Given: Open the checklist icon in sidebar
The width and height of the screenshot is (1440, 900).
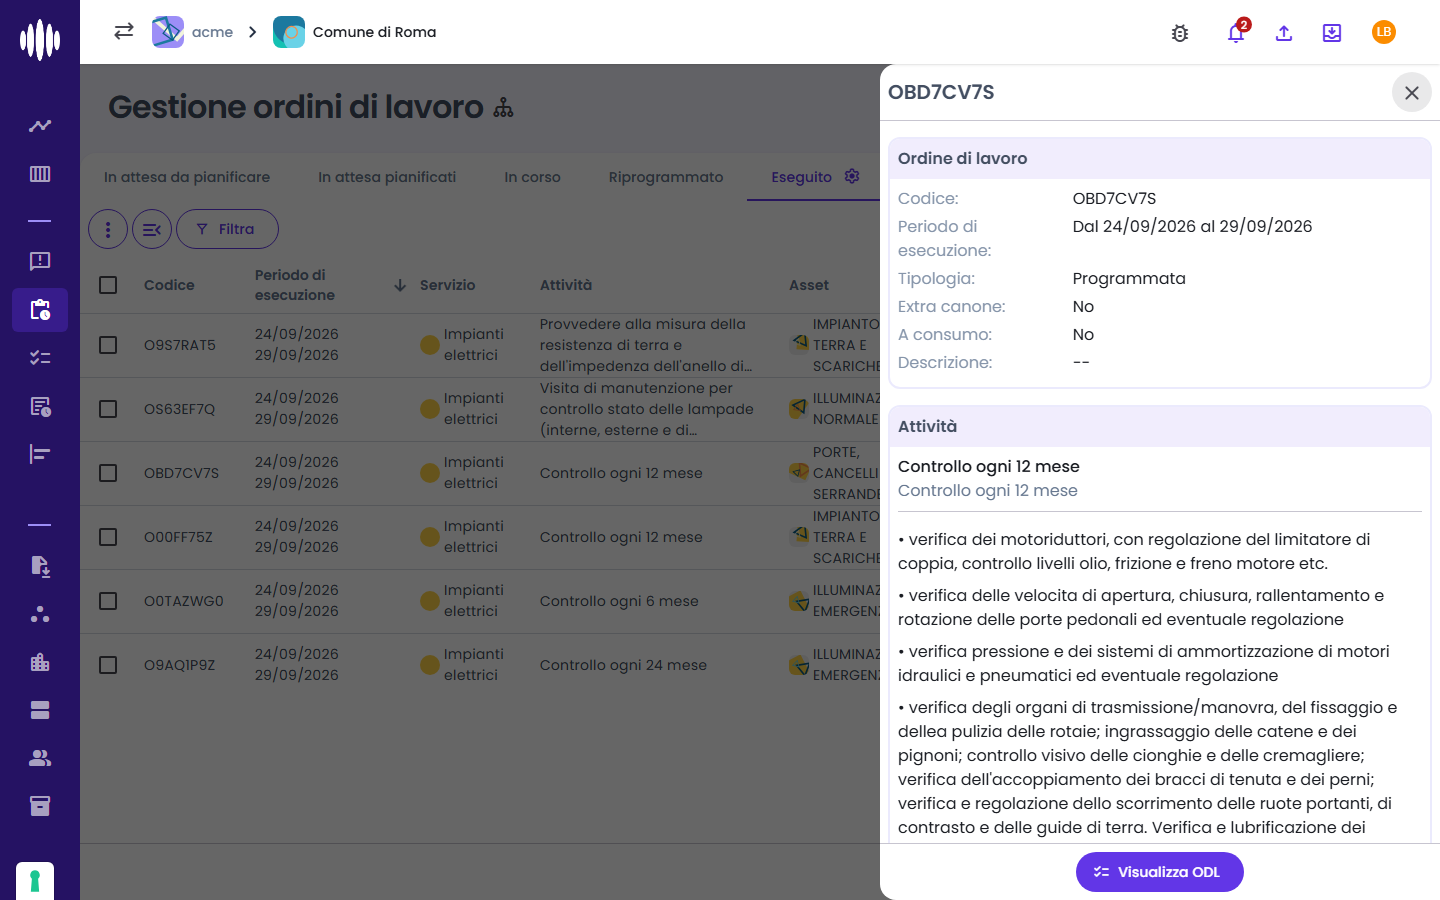Looking at the screenshot, I should click(40, 358).
